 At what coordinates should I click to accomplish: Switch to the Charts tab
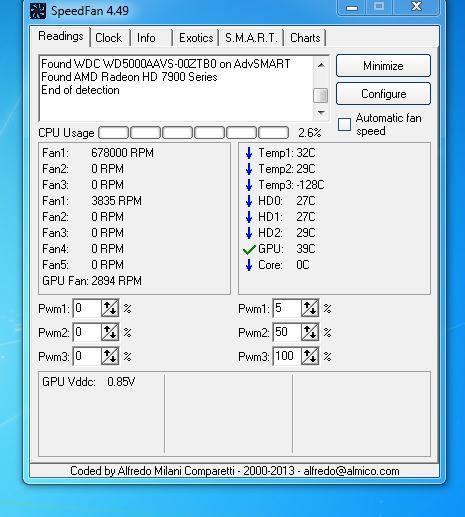tap(305, 38)
